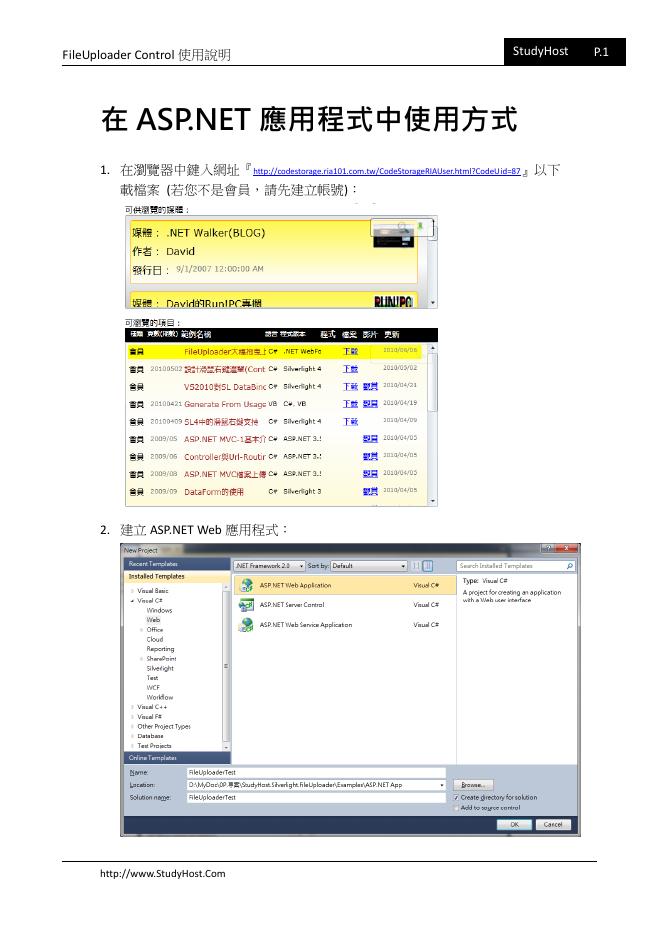The image size is (662, 936).
Task: Click the ASP.NET Web Service Application icon
Action: pyautogui.click(x=246, y=625)
